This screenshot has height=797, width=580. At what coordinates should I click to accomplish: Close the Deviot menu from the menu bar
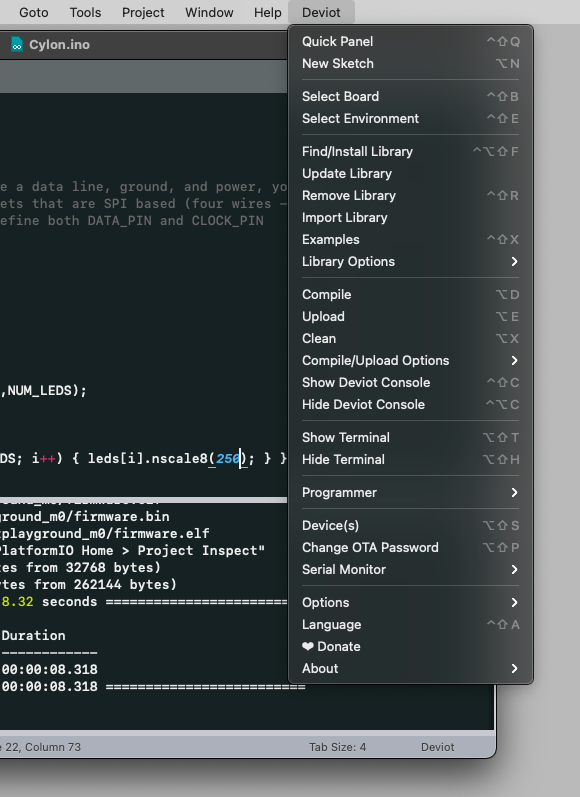(321, 12)
